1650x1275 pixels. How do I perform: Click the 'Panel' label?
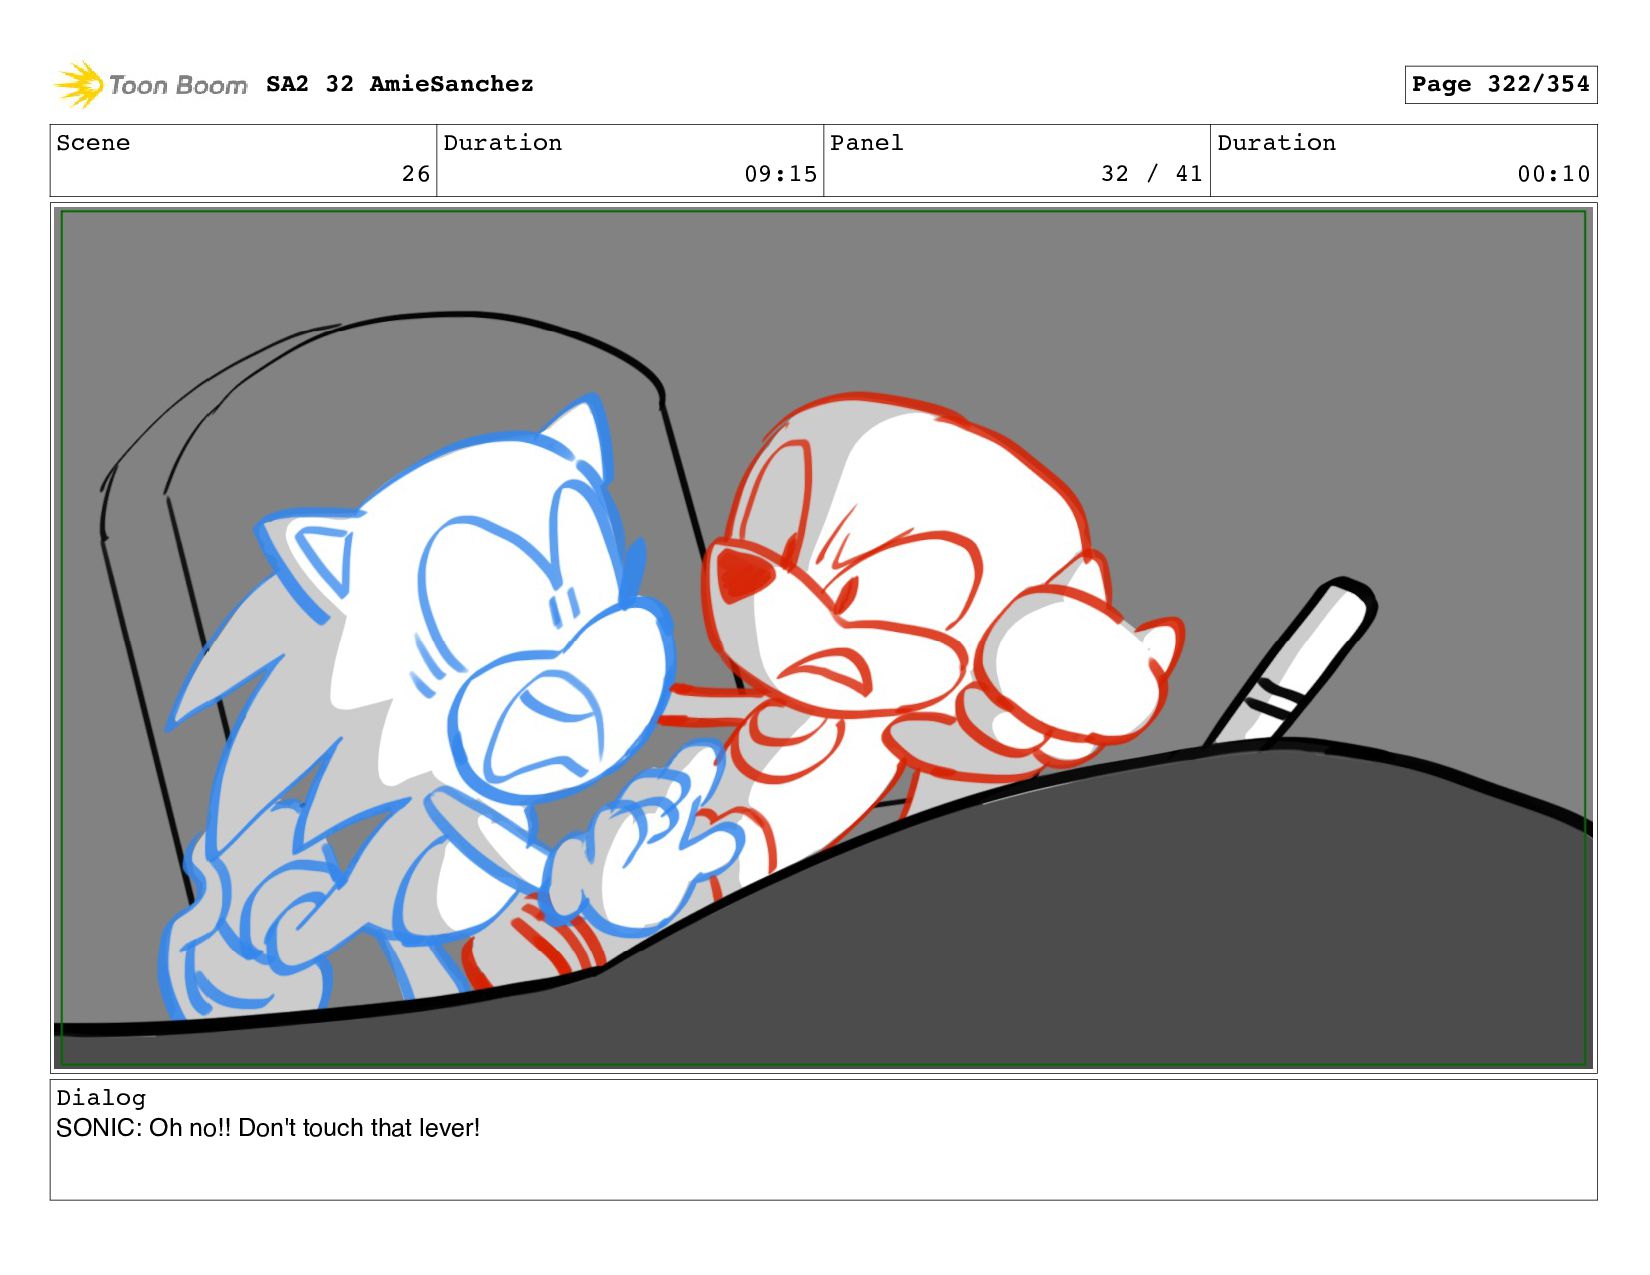pos(867,143)
